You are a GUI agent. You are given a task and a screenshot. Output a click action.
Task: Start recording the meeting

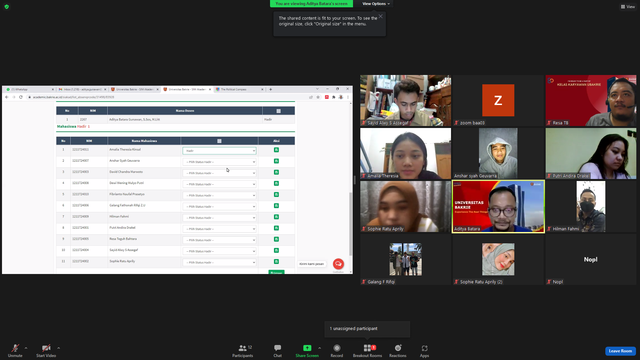(337, 350)
